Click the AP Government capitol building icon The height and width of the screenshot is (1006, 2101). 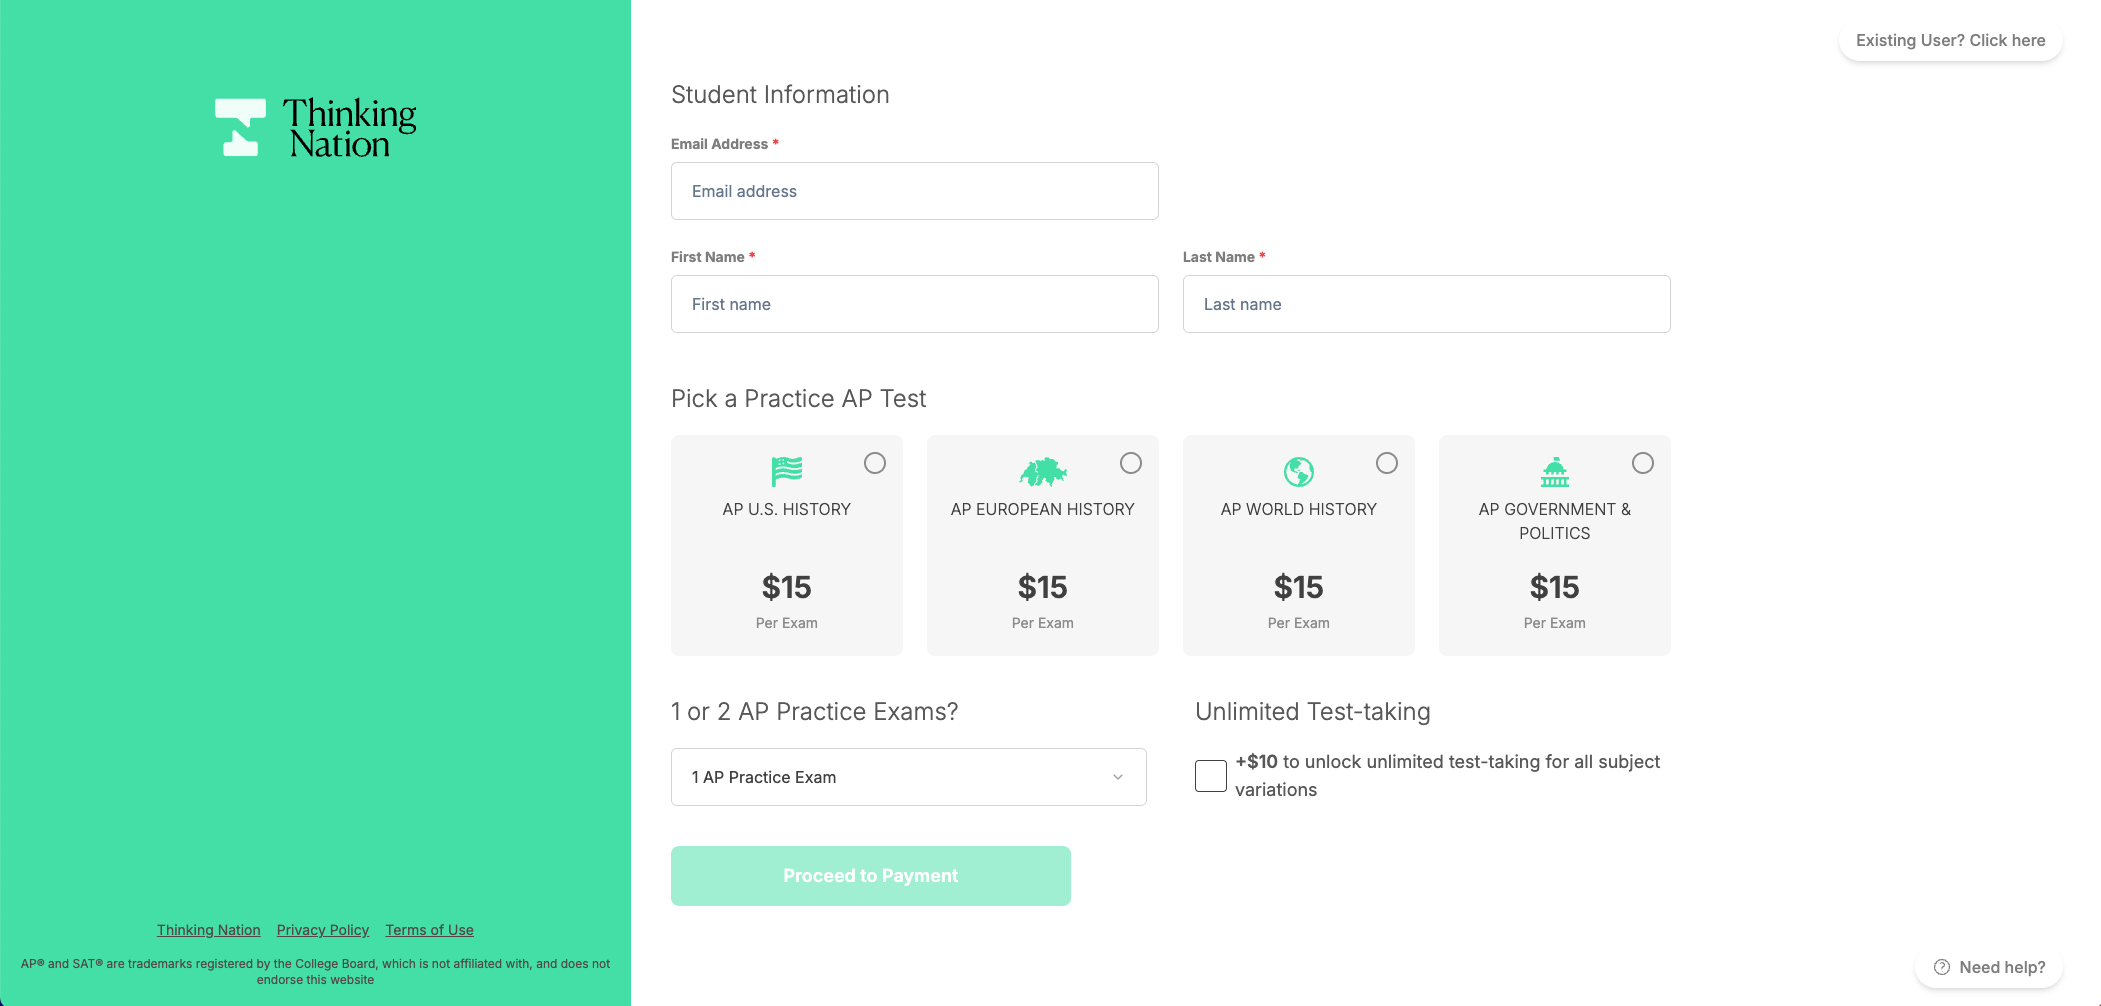1554,471
